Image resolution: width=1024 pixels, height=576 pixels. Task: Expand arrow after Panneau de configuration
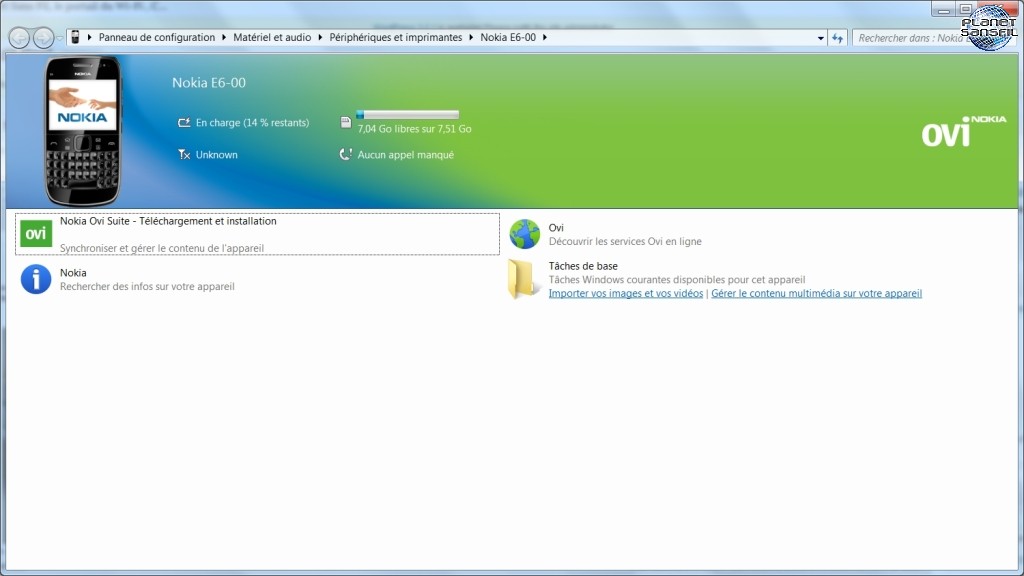coord(224,37)
